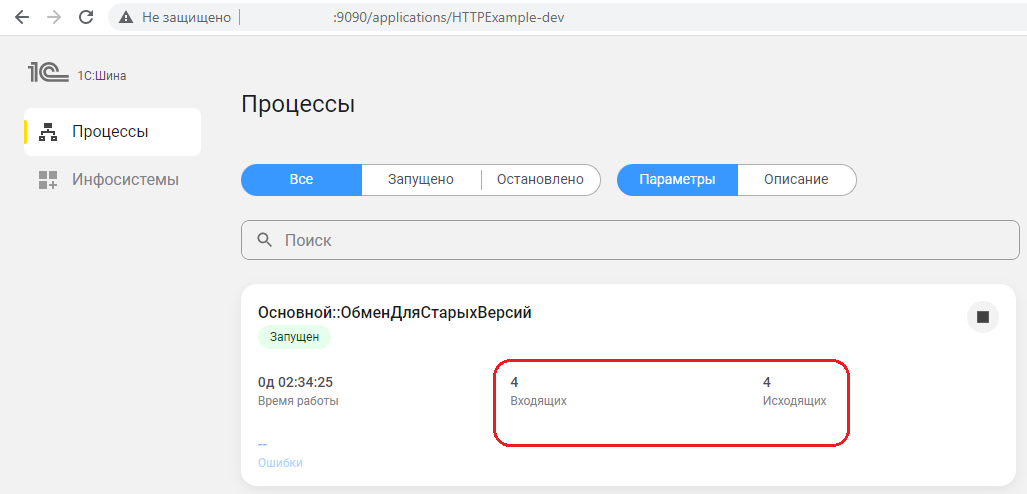This screenshot has height=494, width=1027.
Task: Select the Все filter
Action: (301, 180)
